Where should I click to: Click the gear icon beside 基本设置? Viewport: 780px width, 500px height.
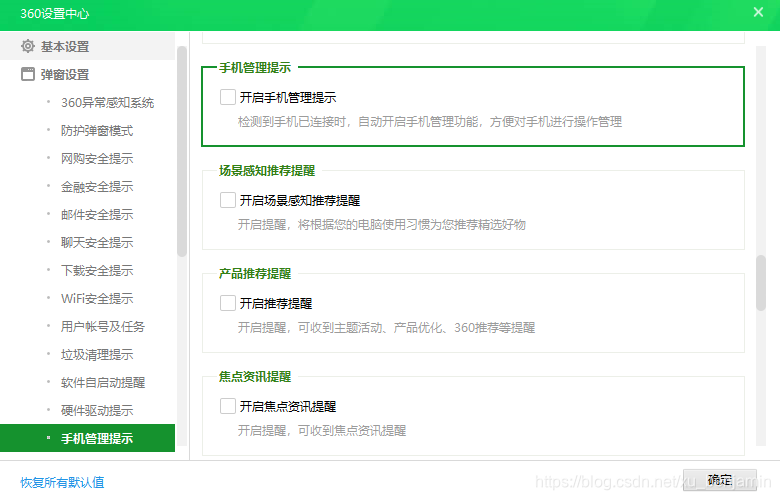pos(28,46)
